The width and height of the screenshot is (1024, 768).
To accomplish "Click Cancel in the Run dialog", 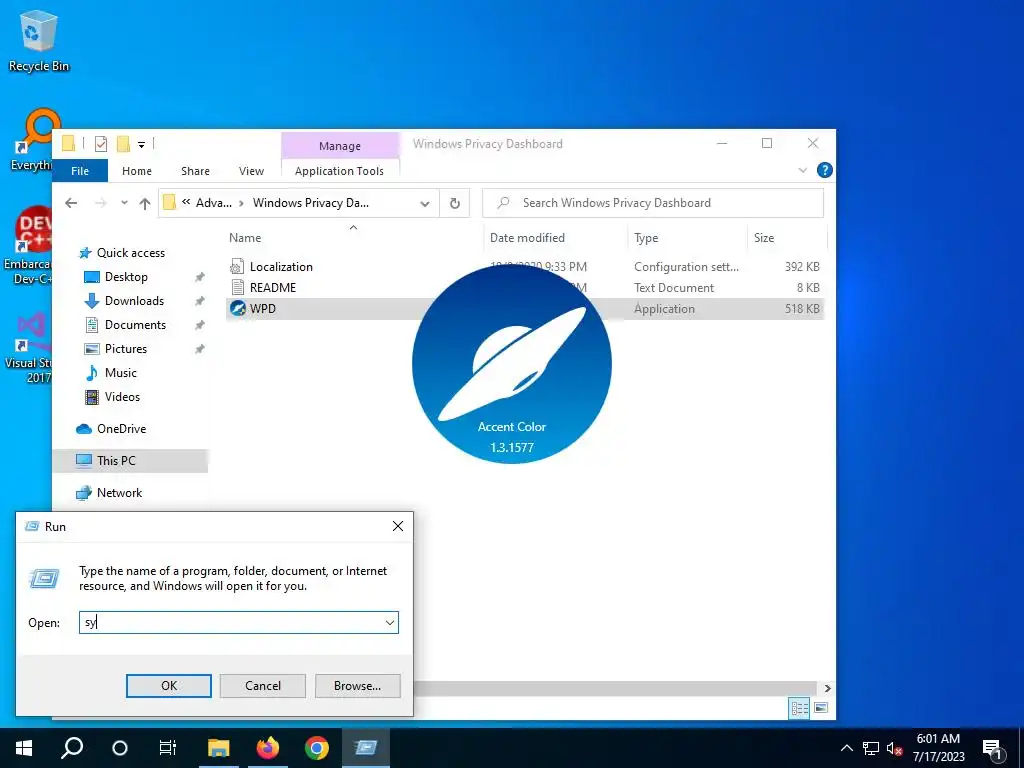I will pos(263,686).
